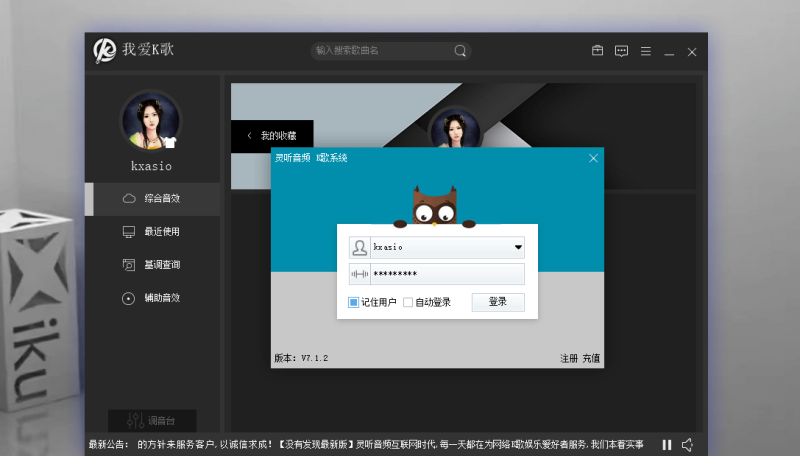Close the 我爱K歌 main window

[x=692, y=52]
